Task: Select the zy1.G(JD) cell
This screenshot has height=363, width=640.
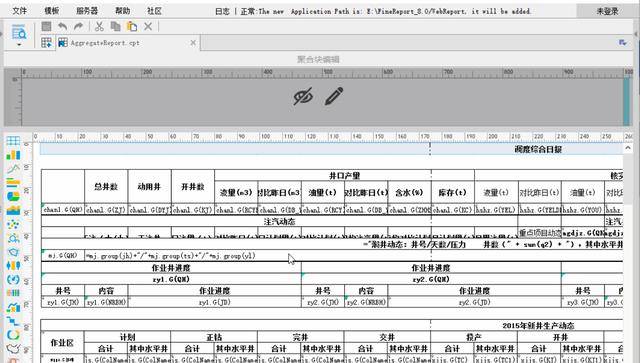Action: 214,302
